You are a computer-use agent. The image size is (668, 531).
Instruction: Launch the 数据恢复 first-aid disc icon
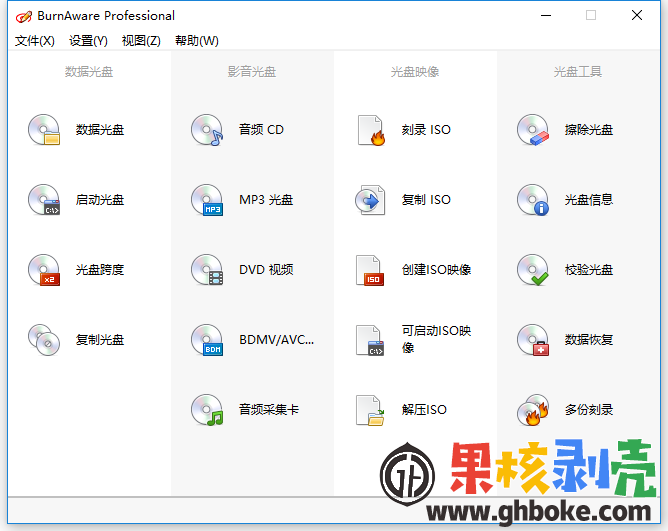(x=533, y=340)
